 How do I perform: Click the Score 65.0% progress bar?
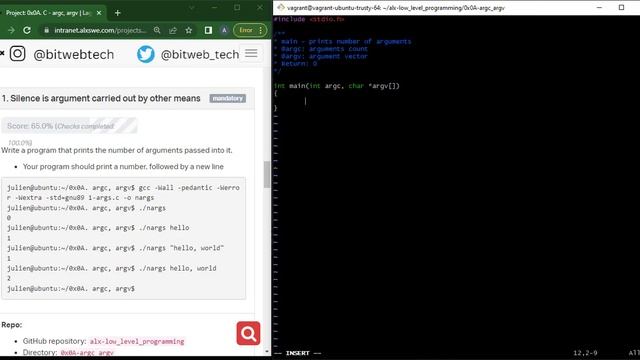pos(69,126)
